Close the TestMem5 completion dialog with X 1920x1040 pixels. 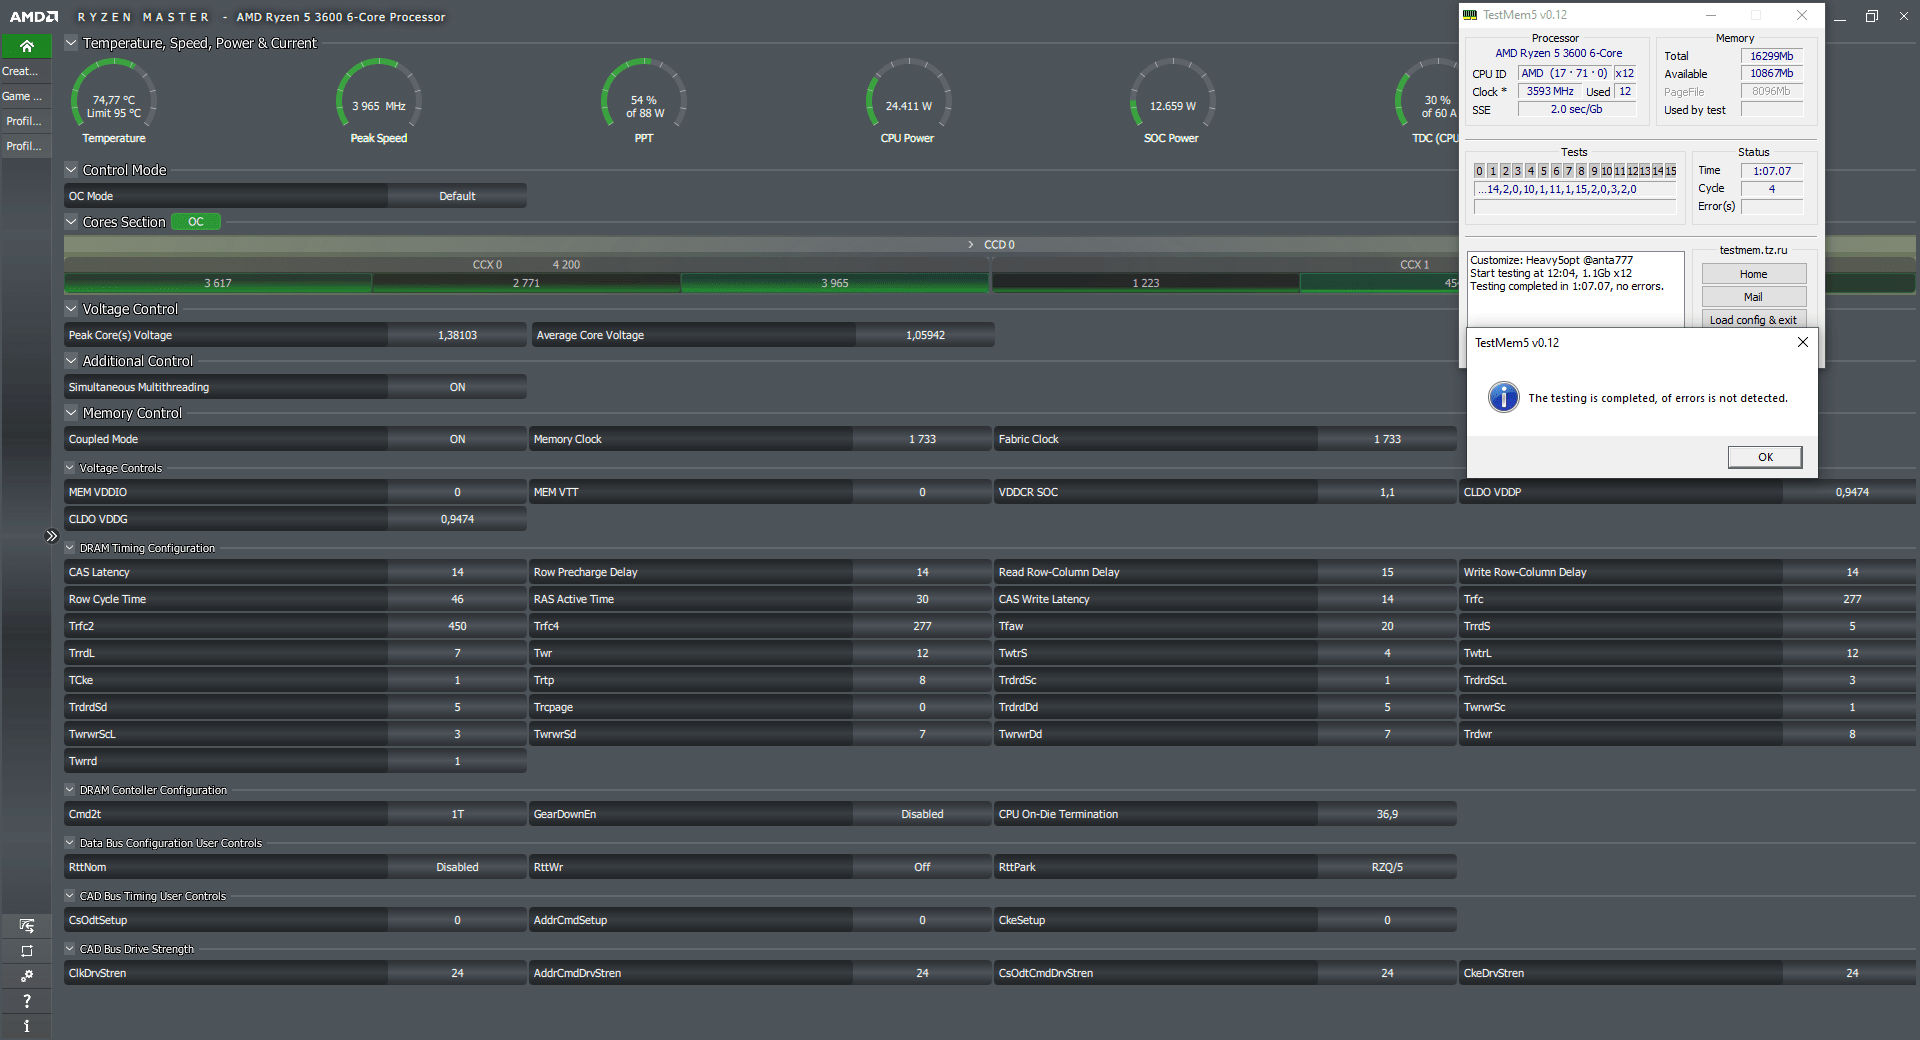1802,342
